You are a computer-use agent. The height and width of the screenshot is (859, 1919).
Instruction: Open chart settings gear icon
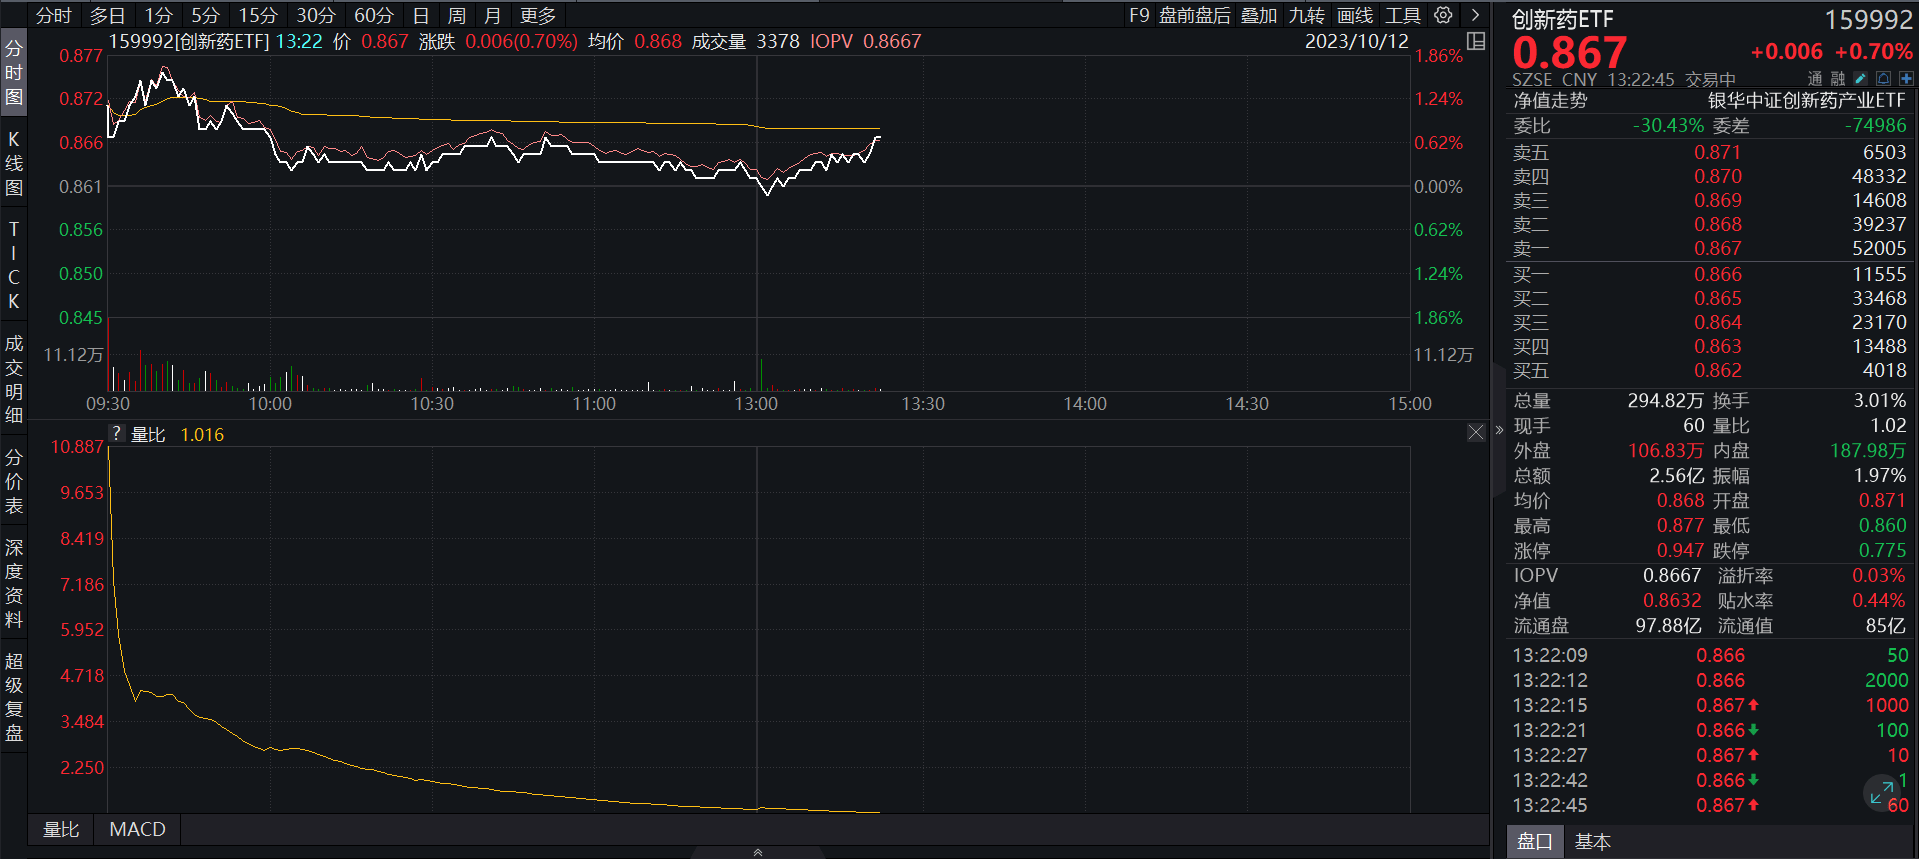(1443, 15)
